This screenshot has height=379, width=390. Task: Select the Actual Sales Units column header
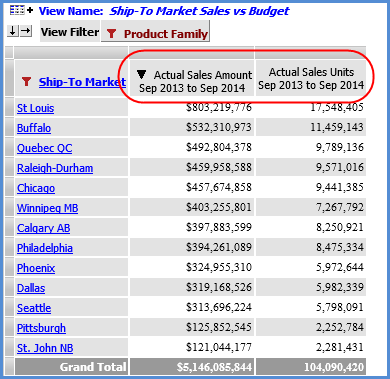[x=311, y=78]
